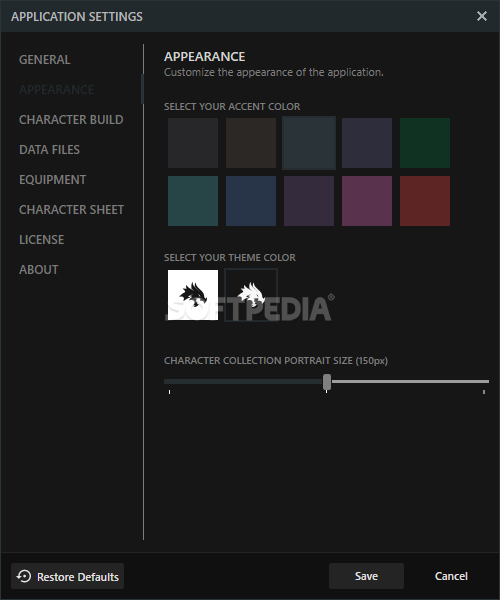Cancel the settings changes
500x600 pixels.
pyautogui.click(x=451, y=576)
